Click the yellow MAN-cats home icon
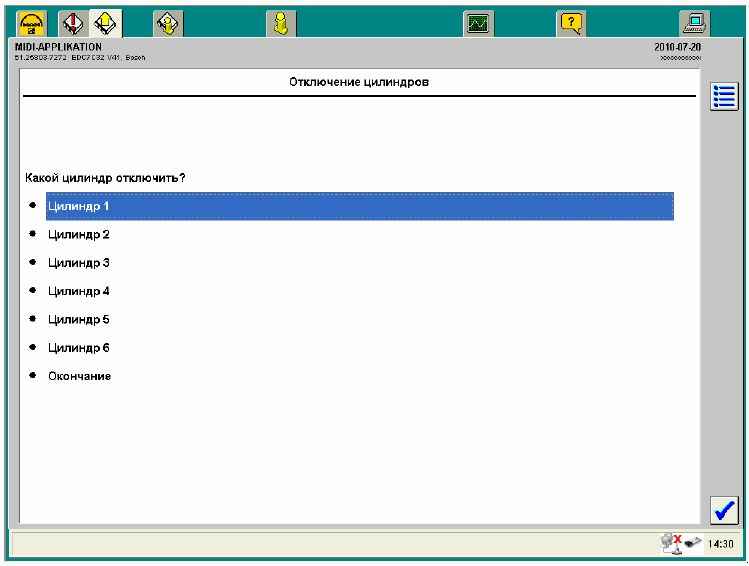The width and height of the screenshot is (749, 566). (31, 21)
